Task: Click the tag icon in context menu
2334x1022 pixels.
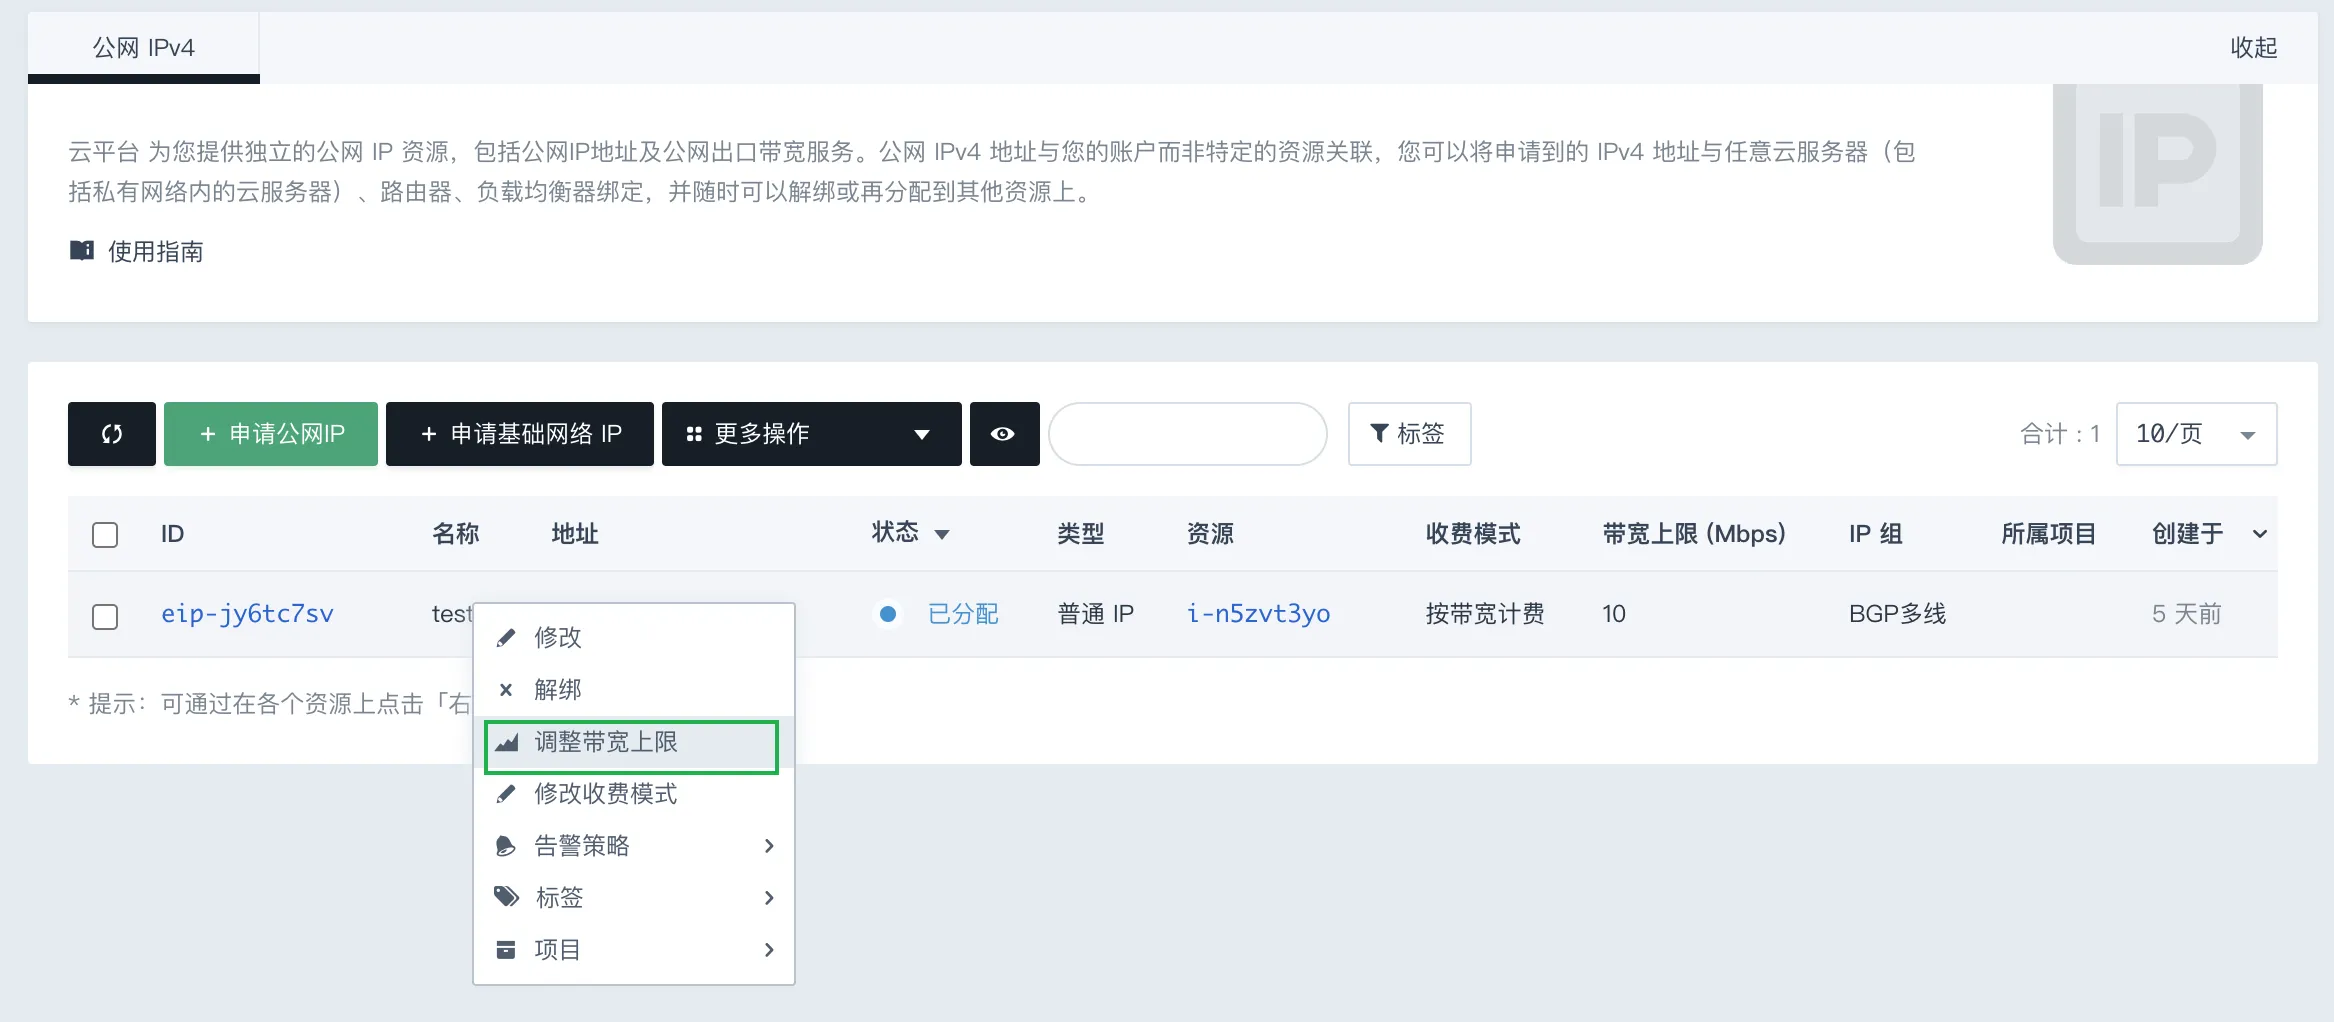Action: (507, 897)
